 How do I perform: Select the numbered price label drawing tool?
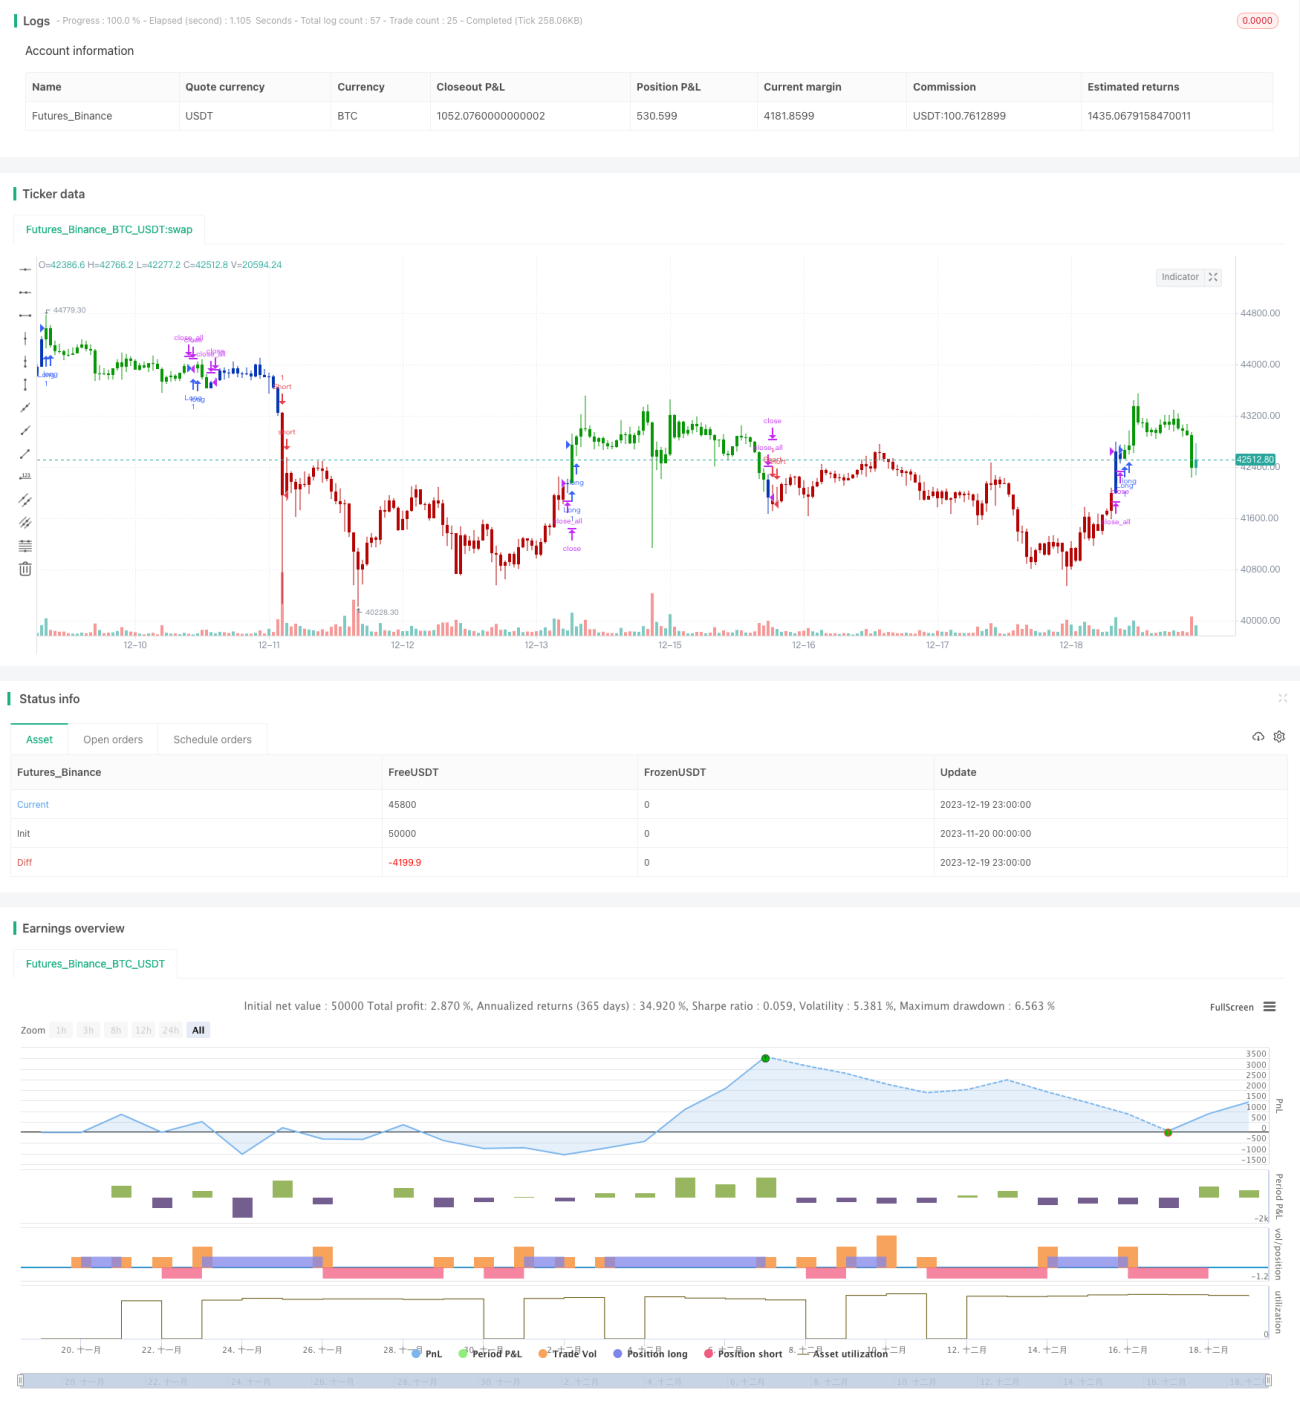point(25,476)
